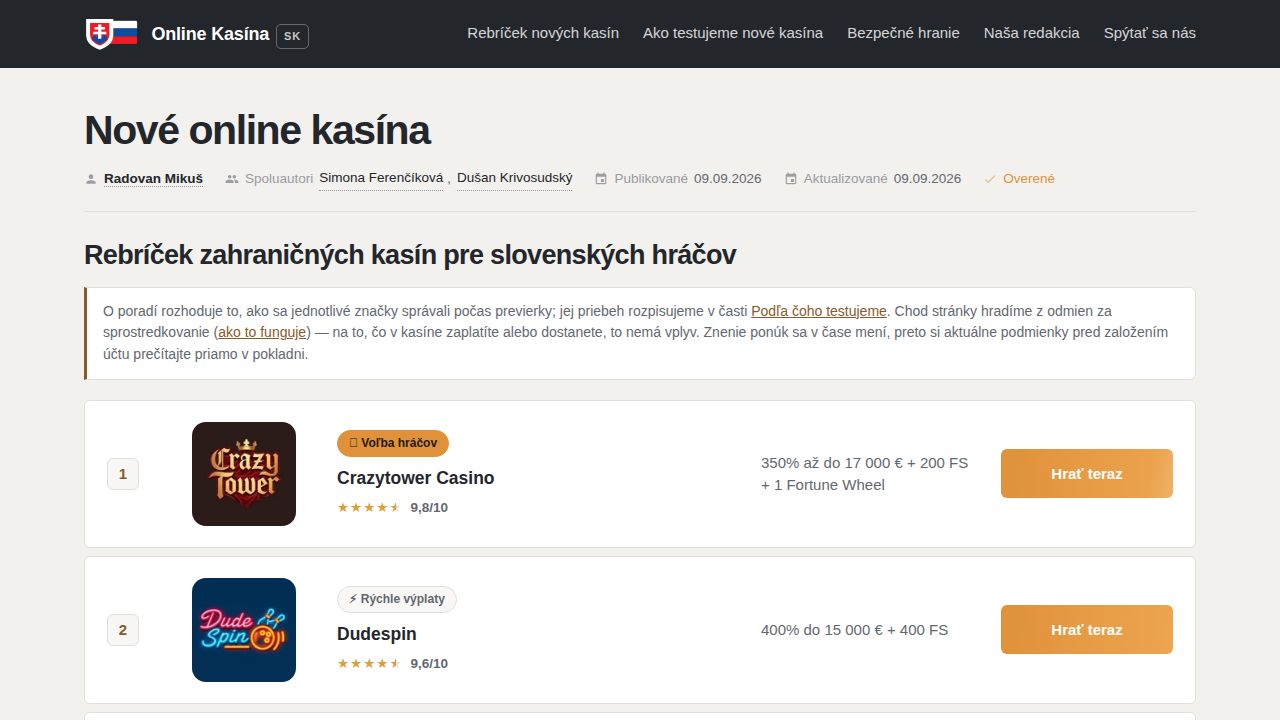This screenshot has width=1280, height=720.
Task: Click the author person icon
Action: pyautogui.click(x=91, y=179)
